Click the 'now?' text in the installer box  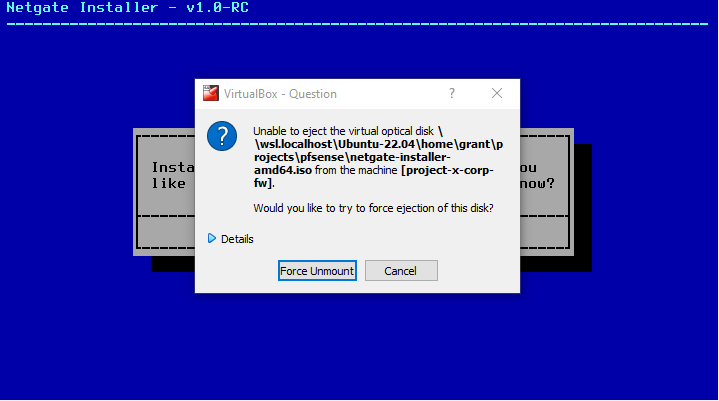pyautogui.click(x=537, y=183)
